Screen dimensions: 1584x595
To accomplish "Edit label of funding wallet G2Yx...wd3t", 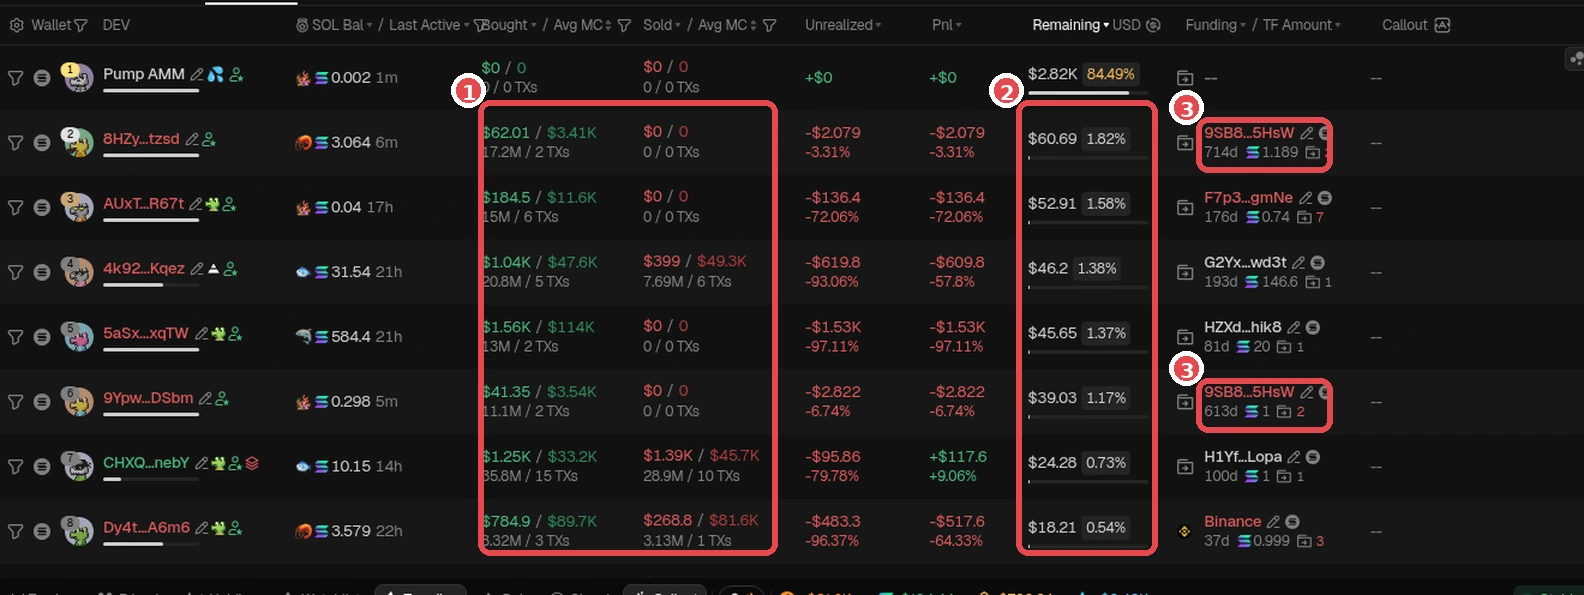I will click(1298, 263).
